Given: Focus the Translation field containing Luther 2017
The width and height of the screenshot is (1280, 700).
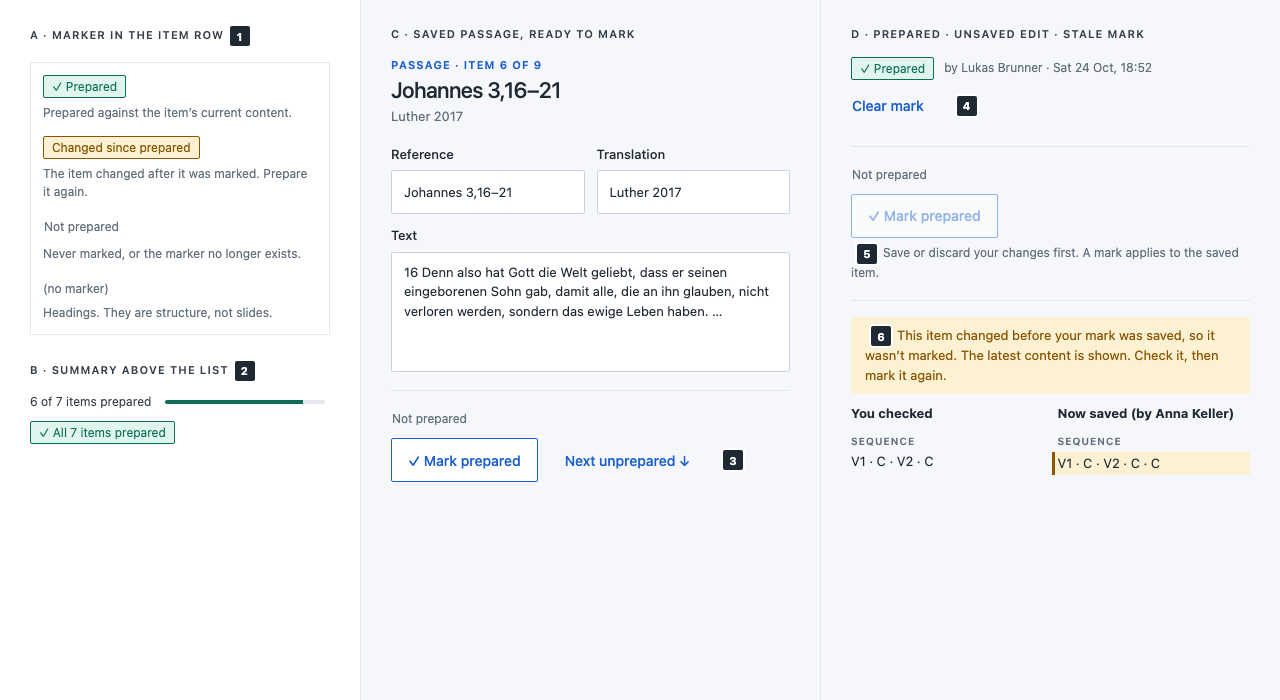Looking at the screenshot, I should point(693,192).
